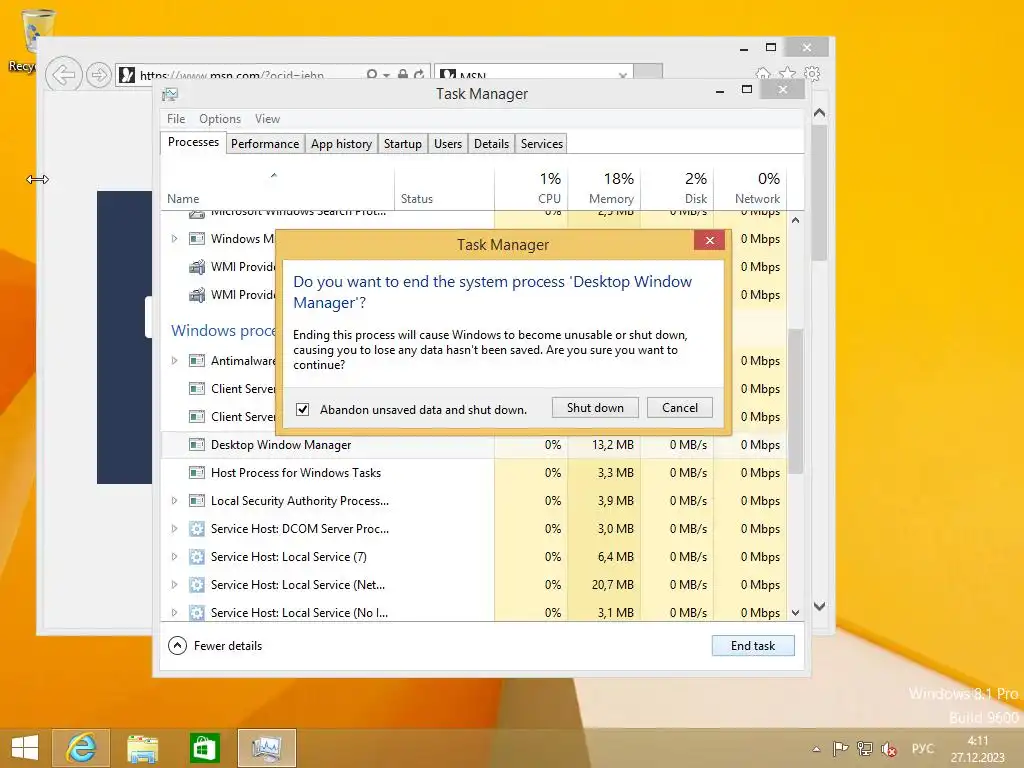This screenshot has width=1024, height=768.
Task: Open File Explorer from taskbar
Action: (142, 748)
